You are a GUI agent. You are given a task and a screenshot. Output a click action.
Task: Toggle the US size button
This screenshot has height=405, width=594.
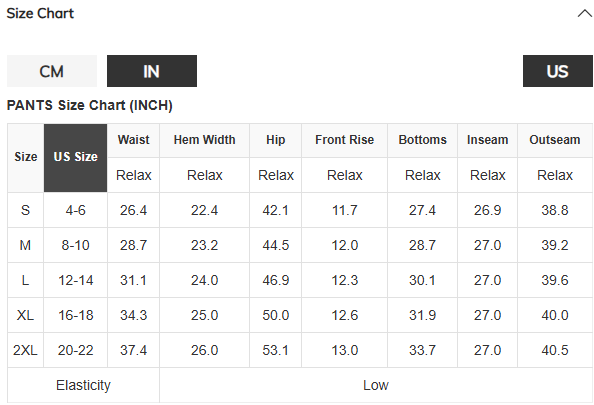click(x=558, y=71)
